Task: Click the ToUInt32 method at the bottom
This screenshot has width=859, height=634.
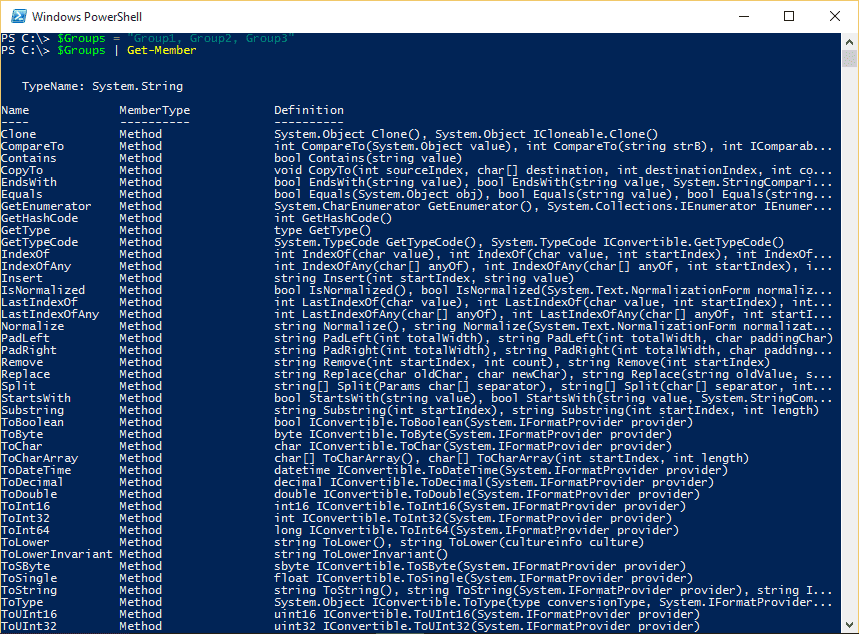Action: coord(31,625)
